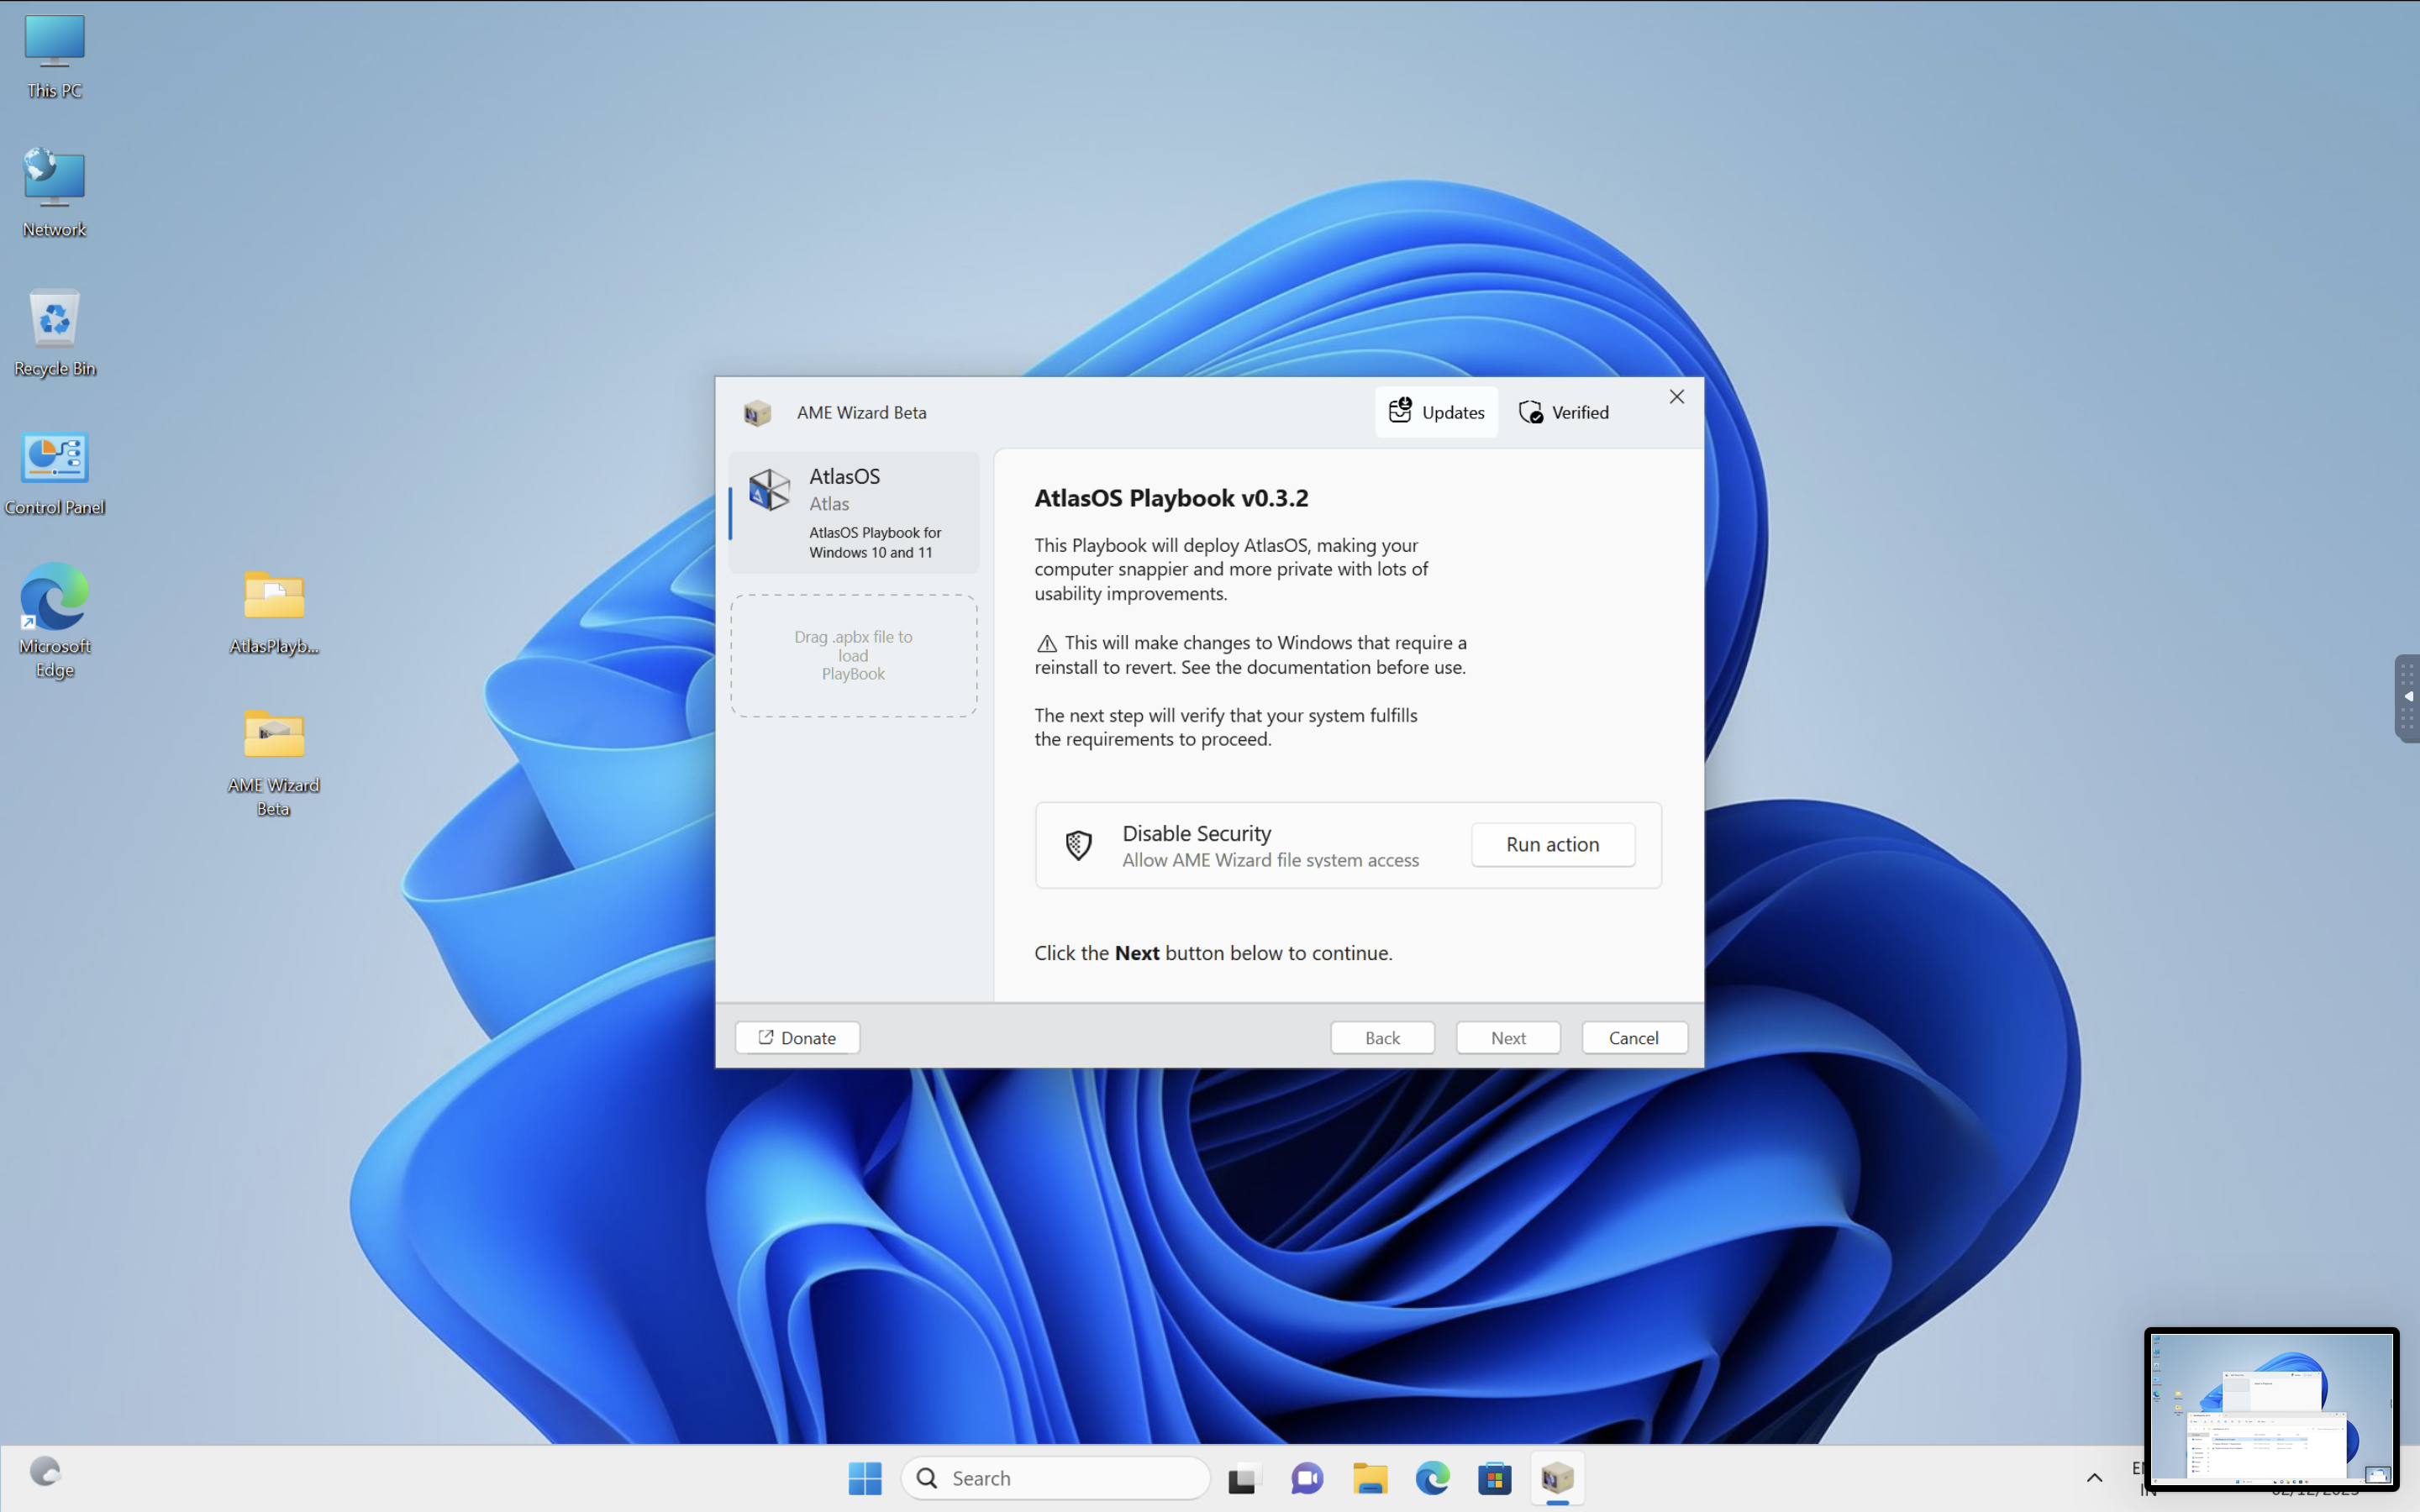Click the warning triangle icon in description
The image size is (2420, 1512).
[x=1046, y=643]
